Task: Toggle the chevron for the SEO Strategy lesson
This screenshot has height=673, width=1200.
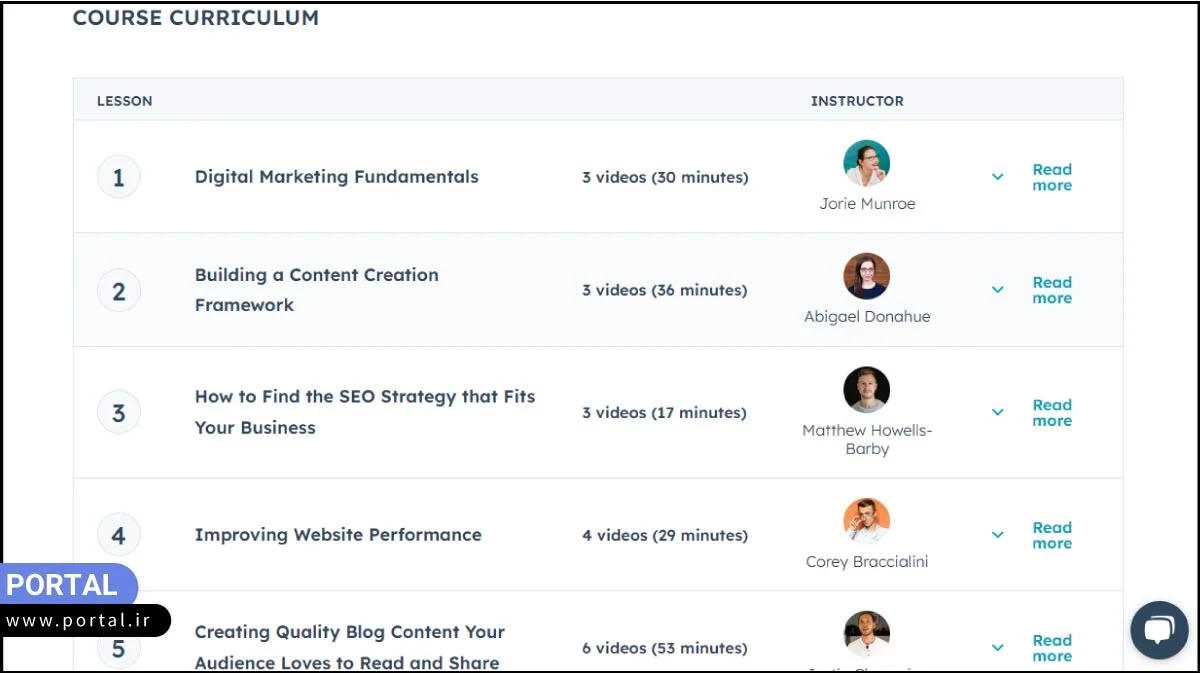Action: pyautogui.click(x=997, y=412)
